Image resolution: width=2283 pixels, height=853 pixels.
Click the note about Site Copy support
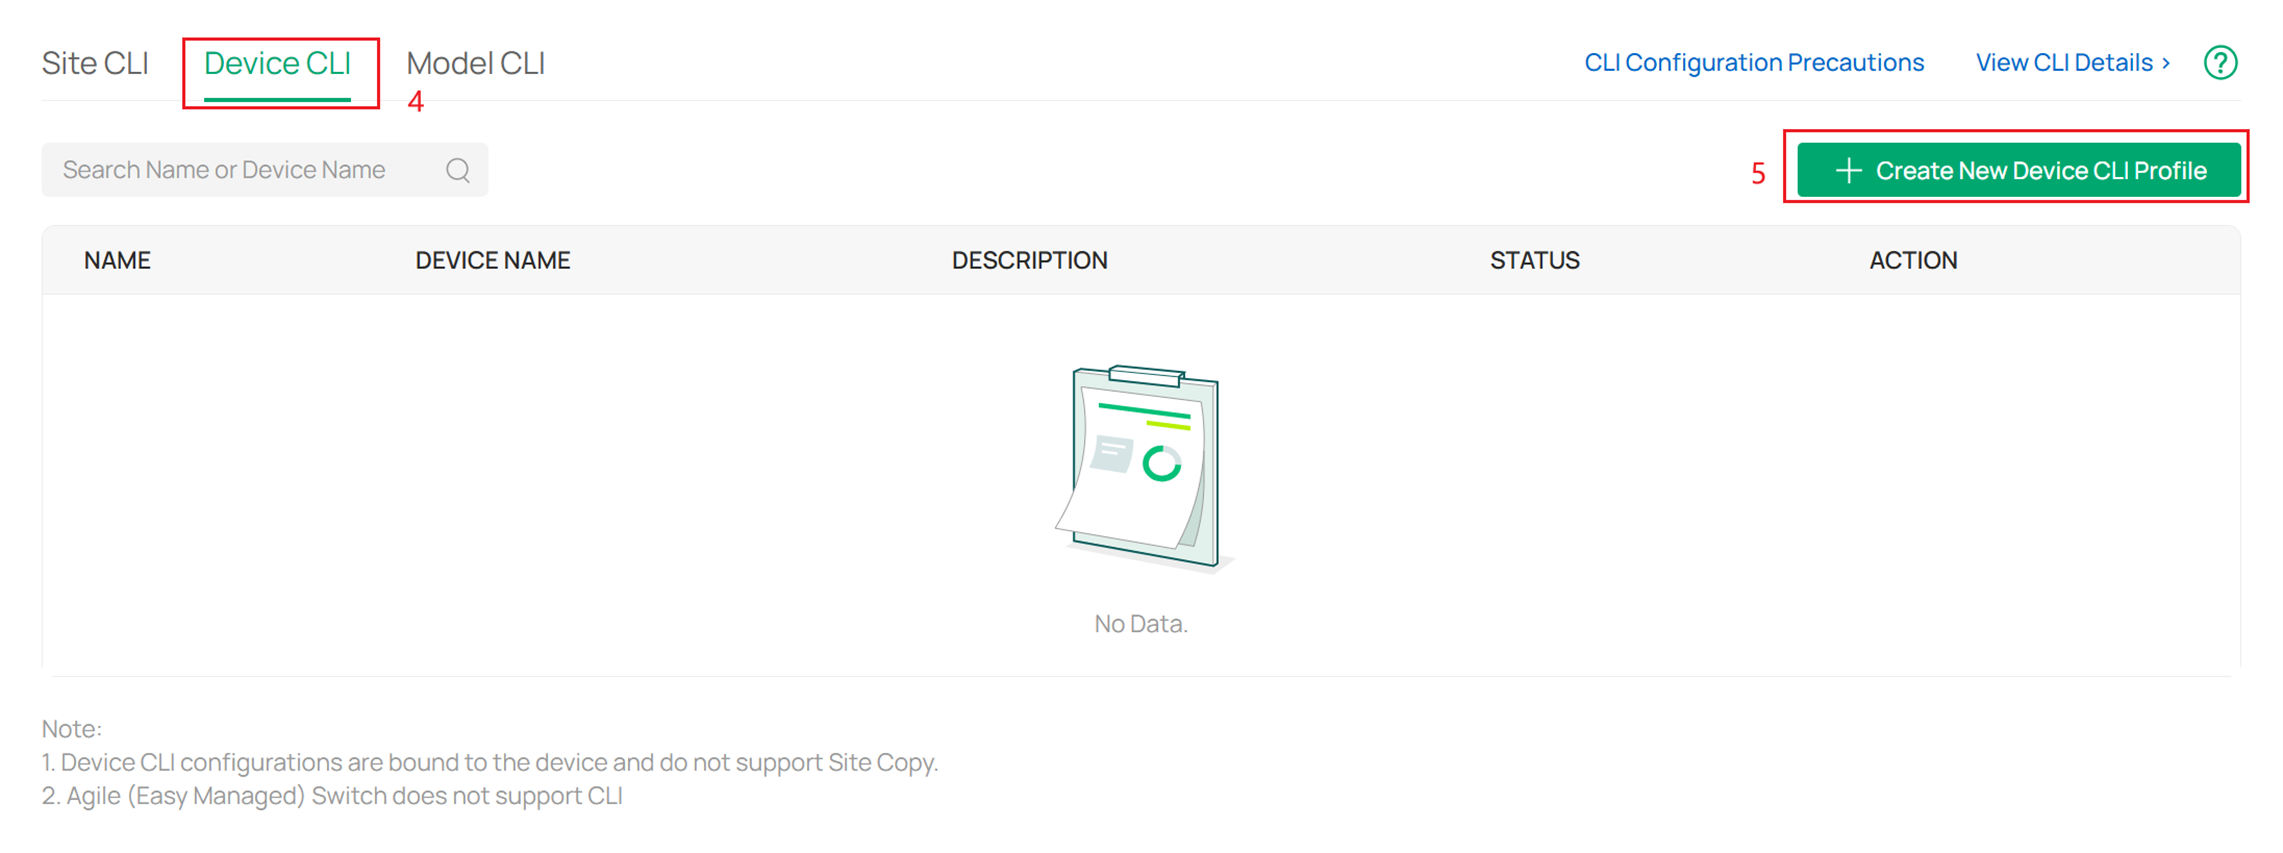tap(489, 762)
